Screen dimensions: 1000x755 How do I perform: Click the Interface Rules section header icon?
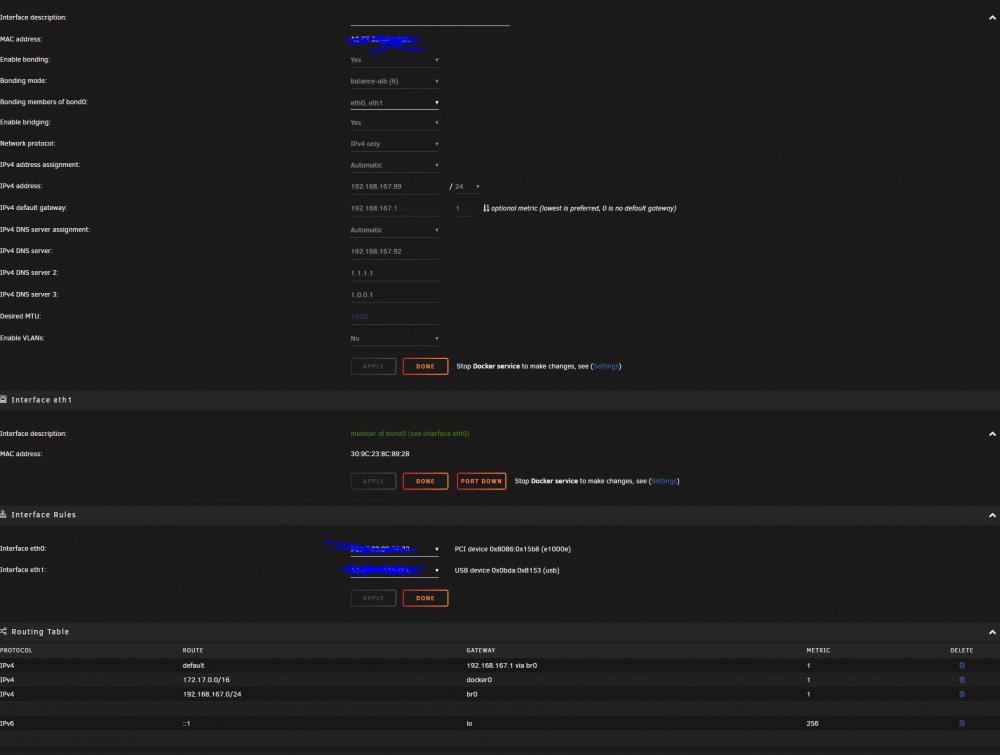click(3, 514)
